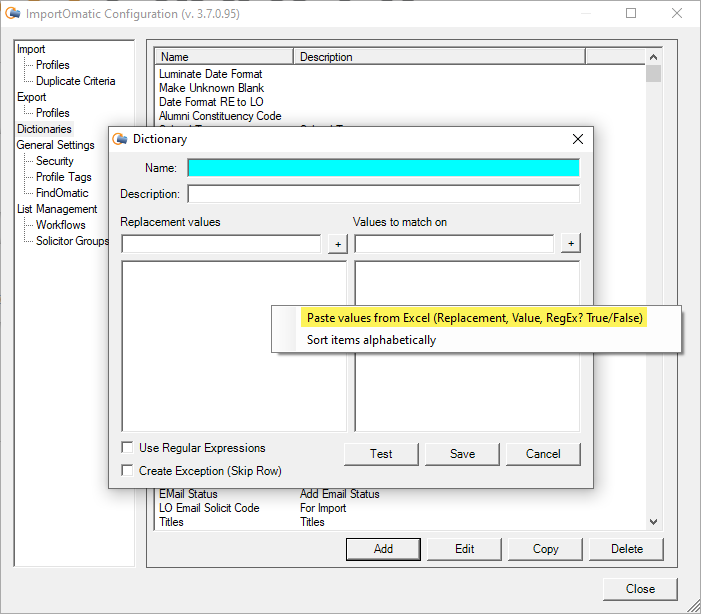The image size is (701, 614).
Task: Click the Replacement values text box
Action: (221, 244)
